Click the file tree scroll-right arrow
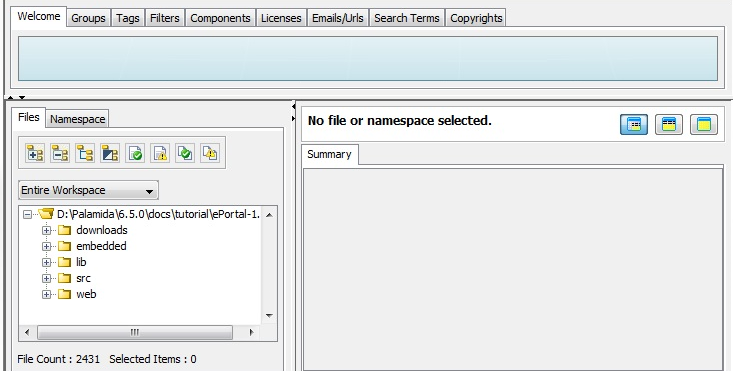This screenshot has width=733, height=371. 252,332
